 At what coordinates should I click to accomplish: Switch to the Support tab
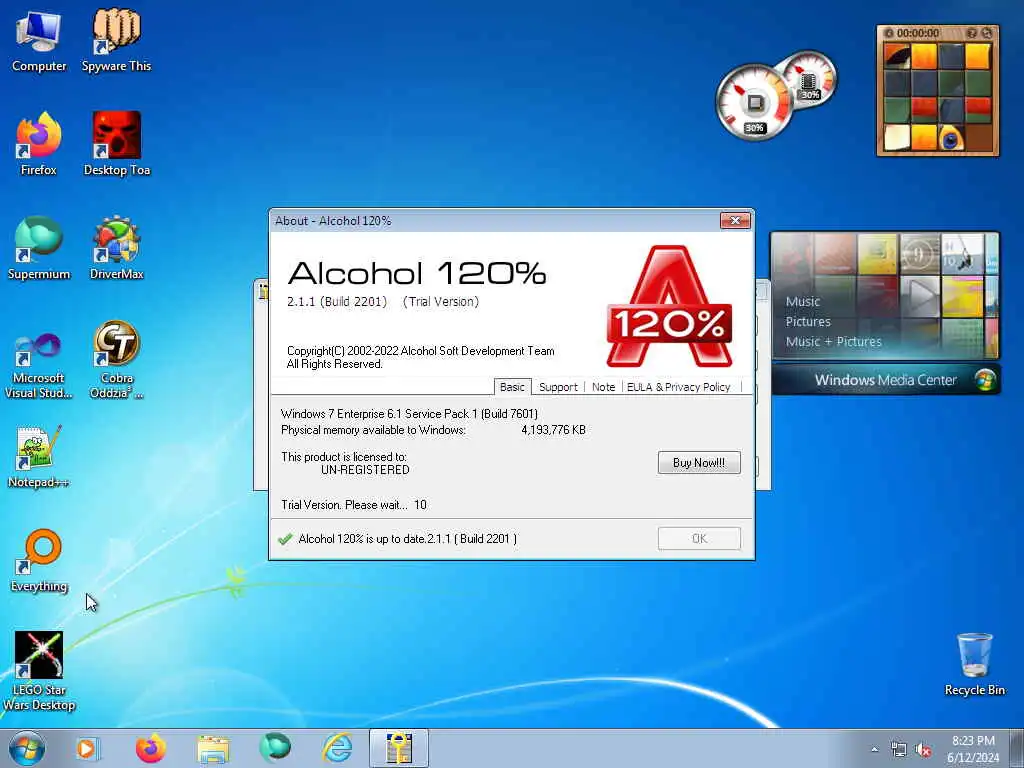(558, 387)
